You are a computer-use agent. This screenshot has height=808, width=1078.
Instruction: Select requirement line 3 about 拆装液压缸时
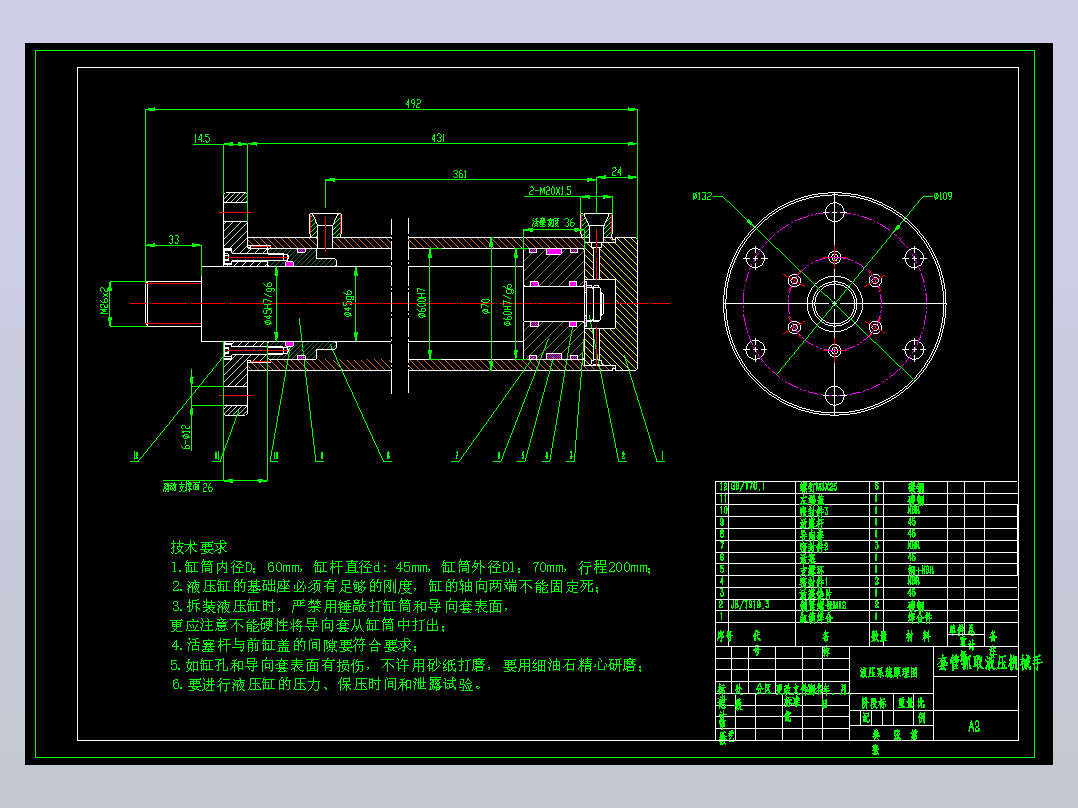tap(340, 607)
